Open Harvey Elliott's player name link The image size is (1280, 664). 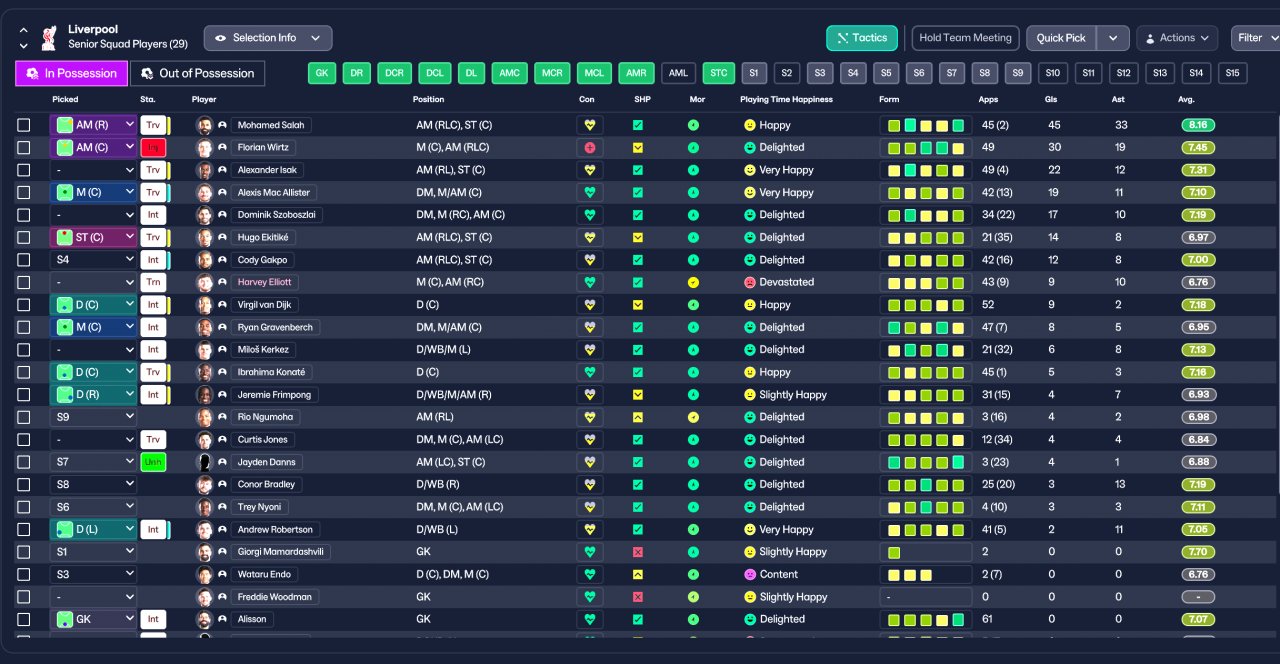[x=264, y=282]
